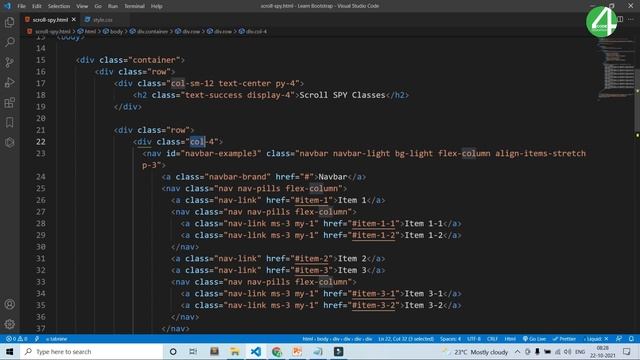
Task: Open the Selection menu
Action: (59, 6)
